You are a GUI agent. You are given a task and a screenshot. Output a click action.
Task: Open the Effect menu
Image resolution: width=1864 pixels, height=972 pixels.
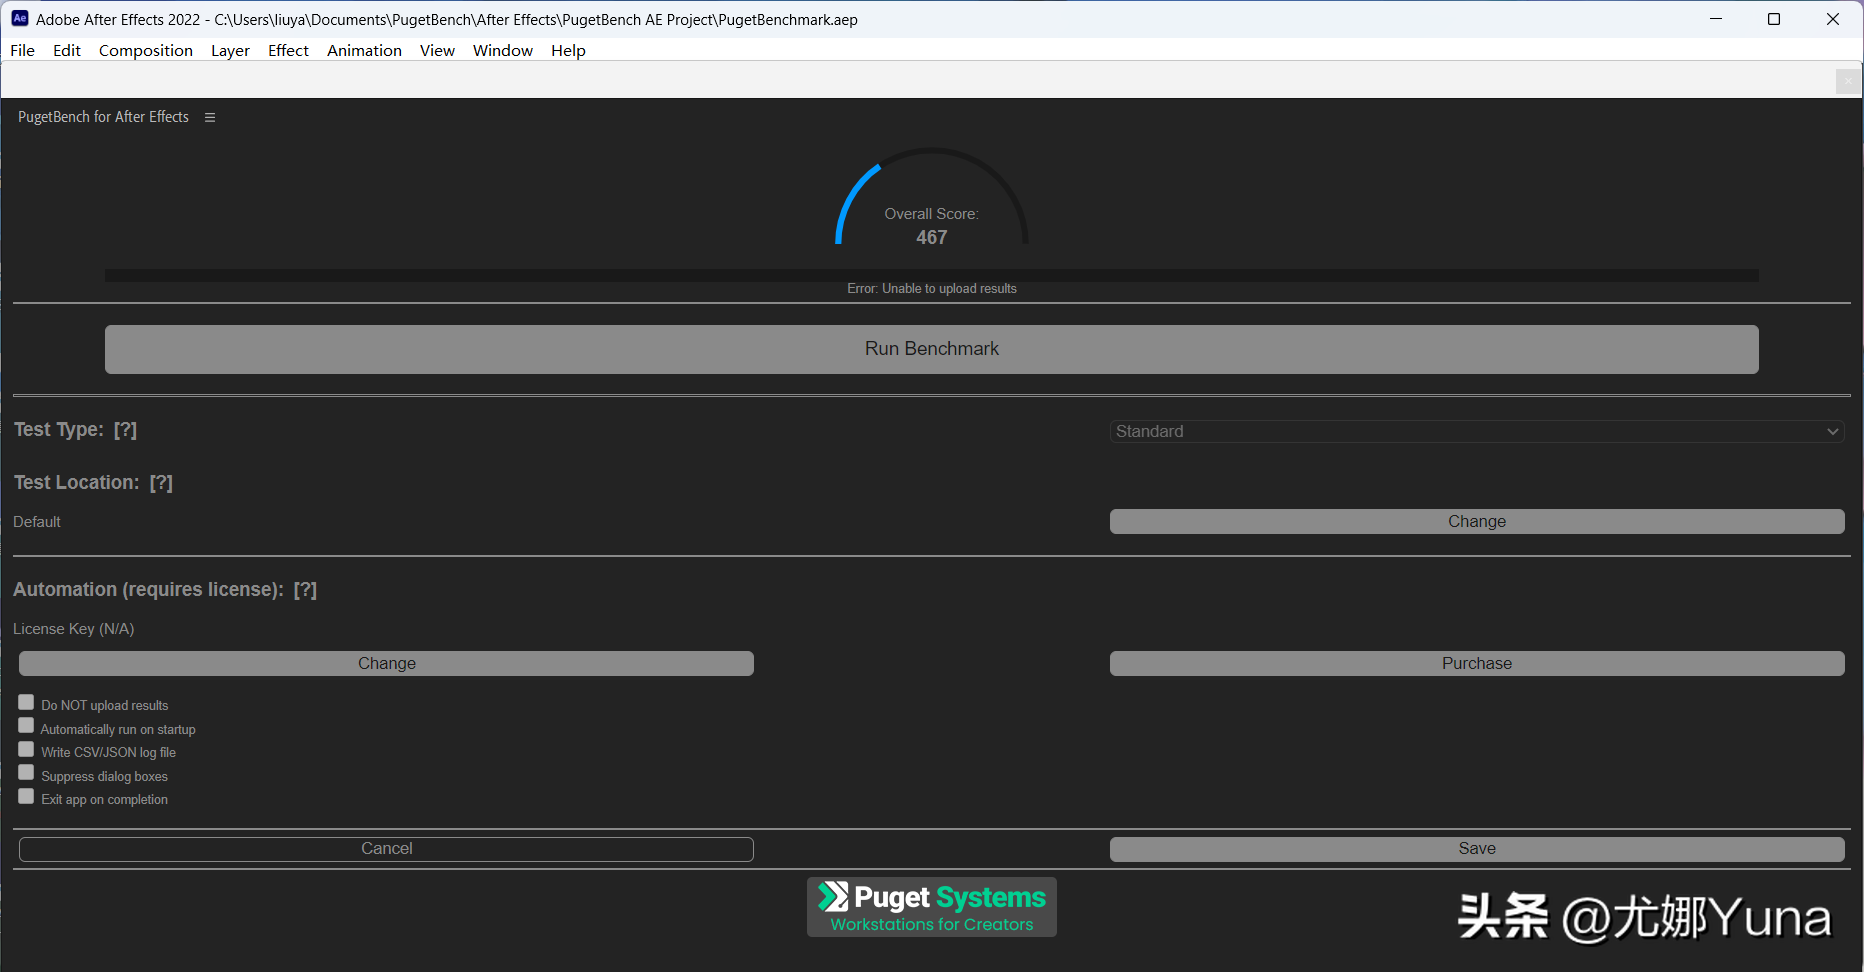(x=288, y=50)
